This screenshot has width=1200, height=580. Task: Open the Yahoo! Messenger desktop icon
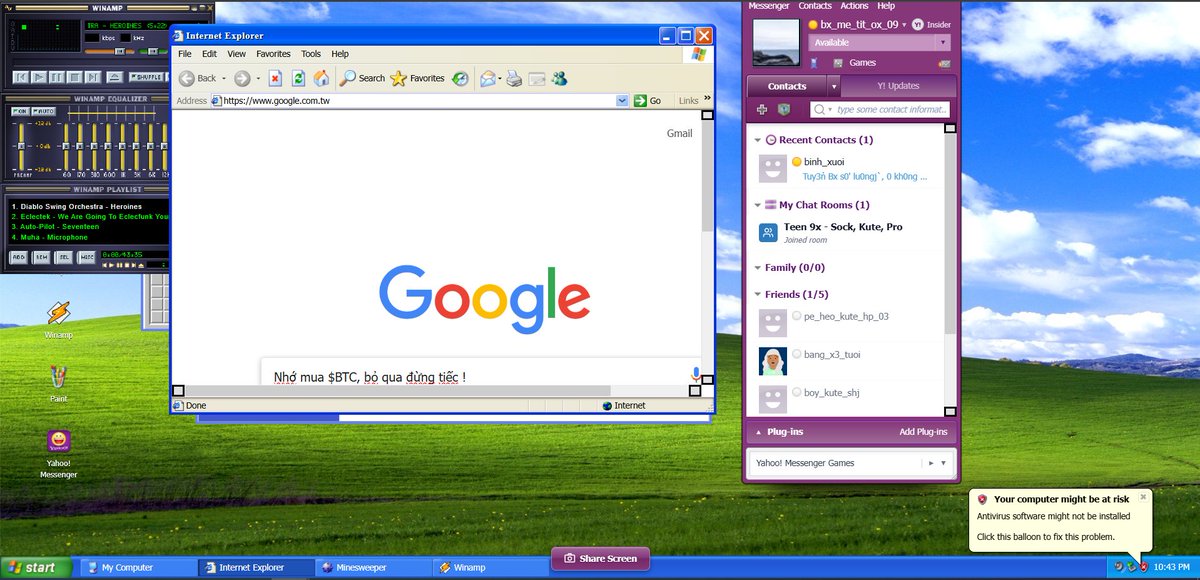(58, 454)
